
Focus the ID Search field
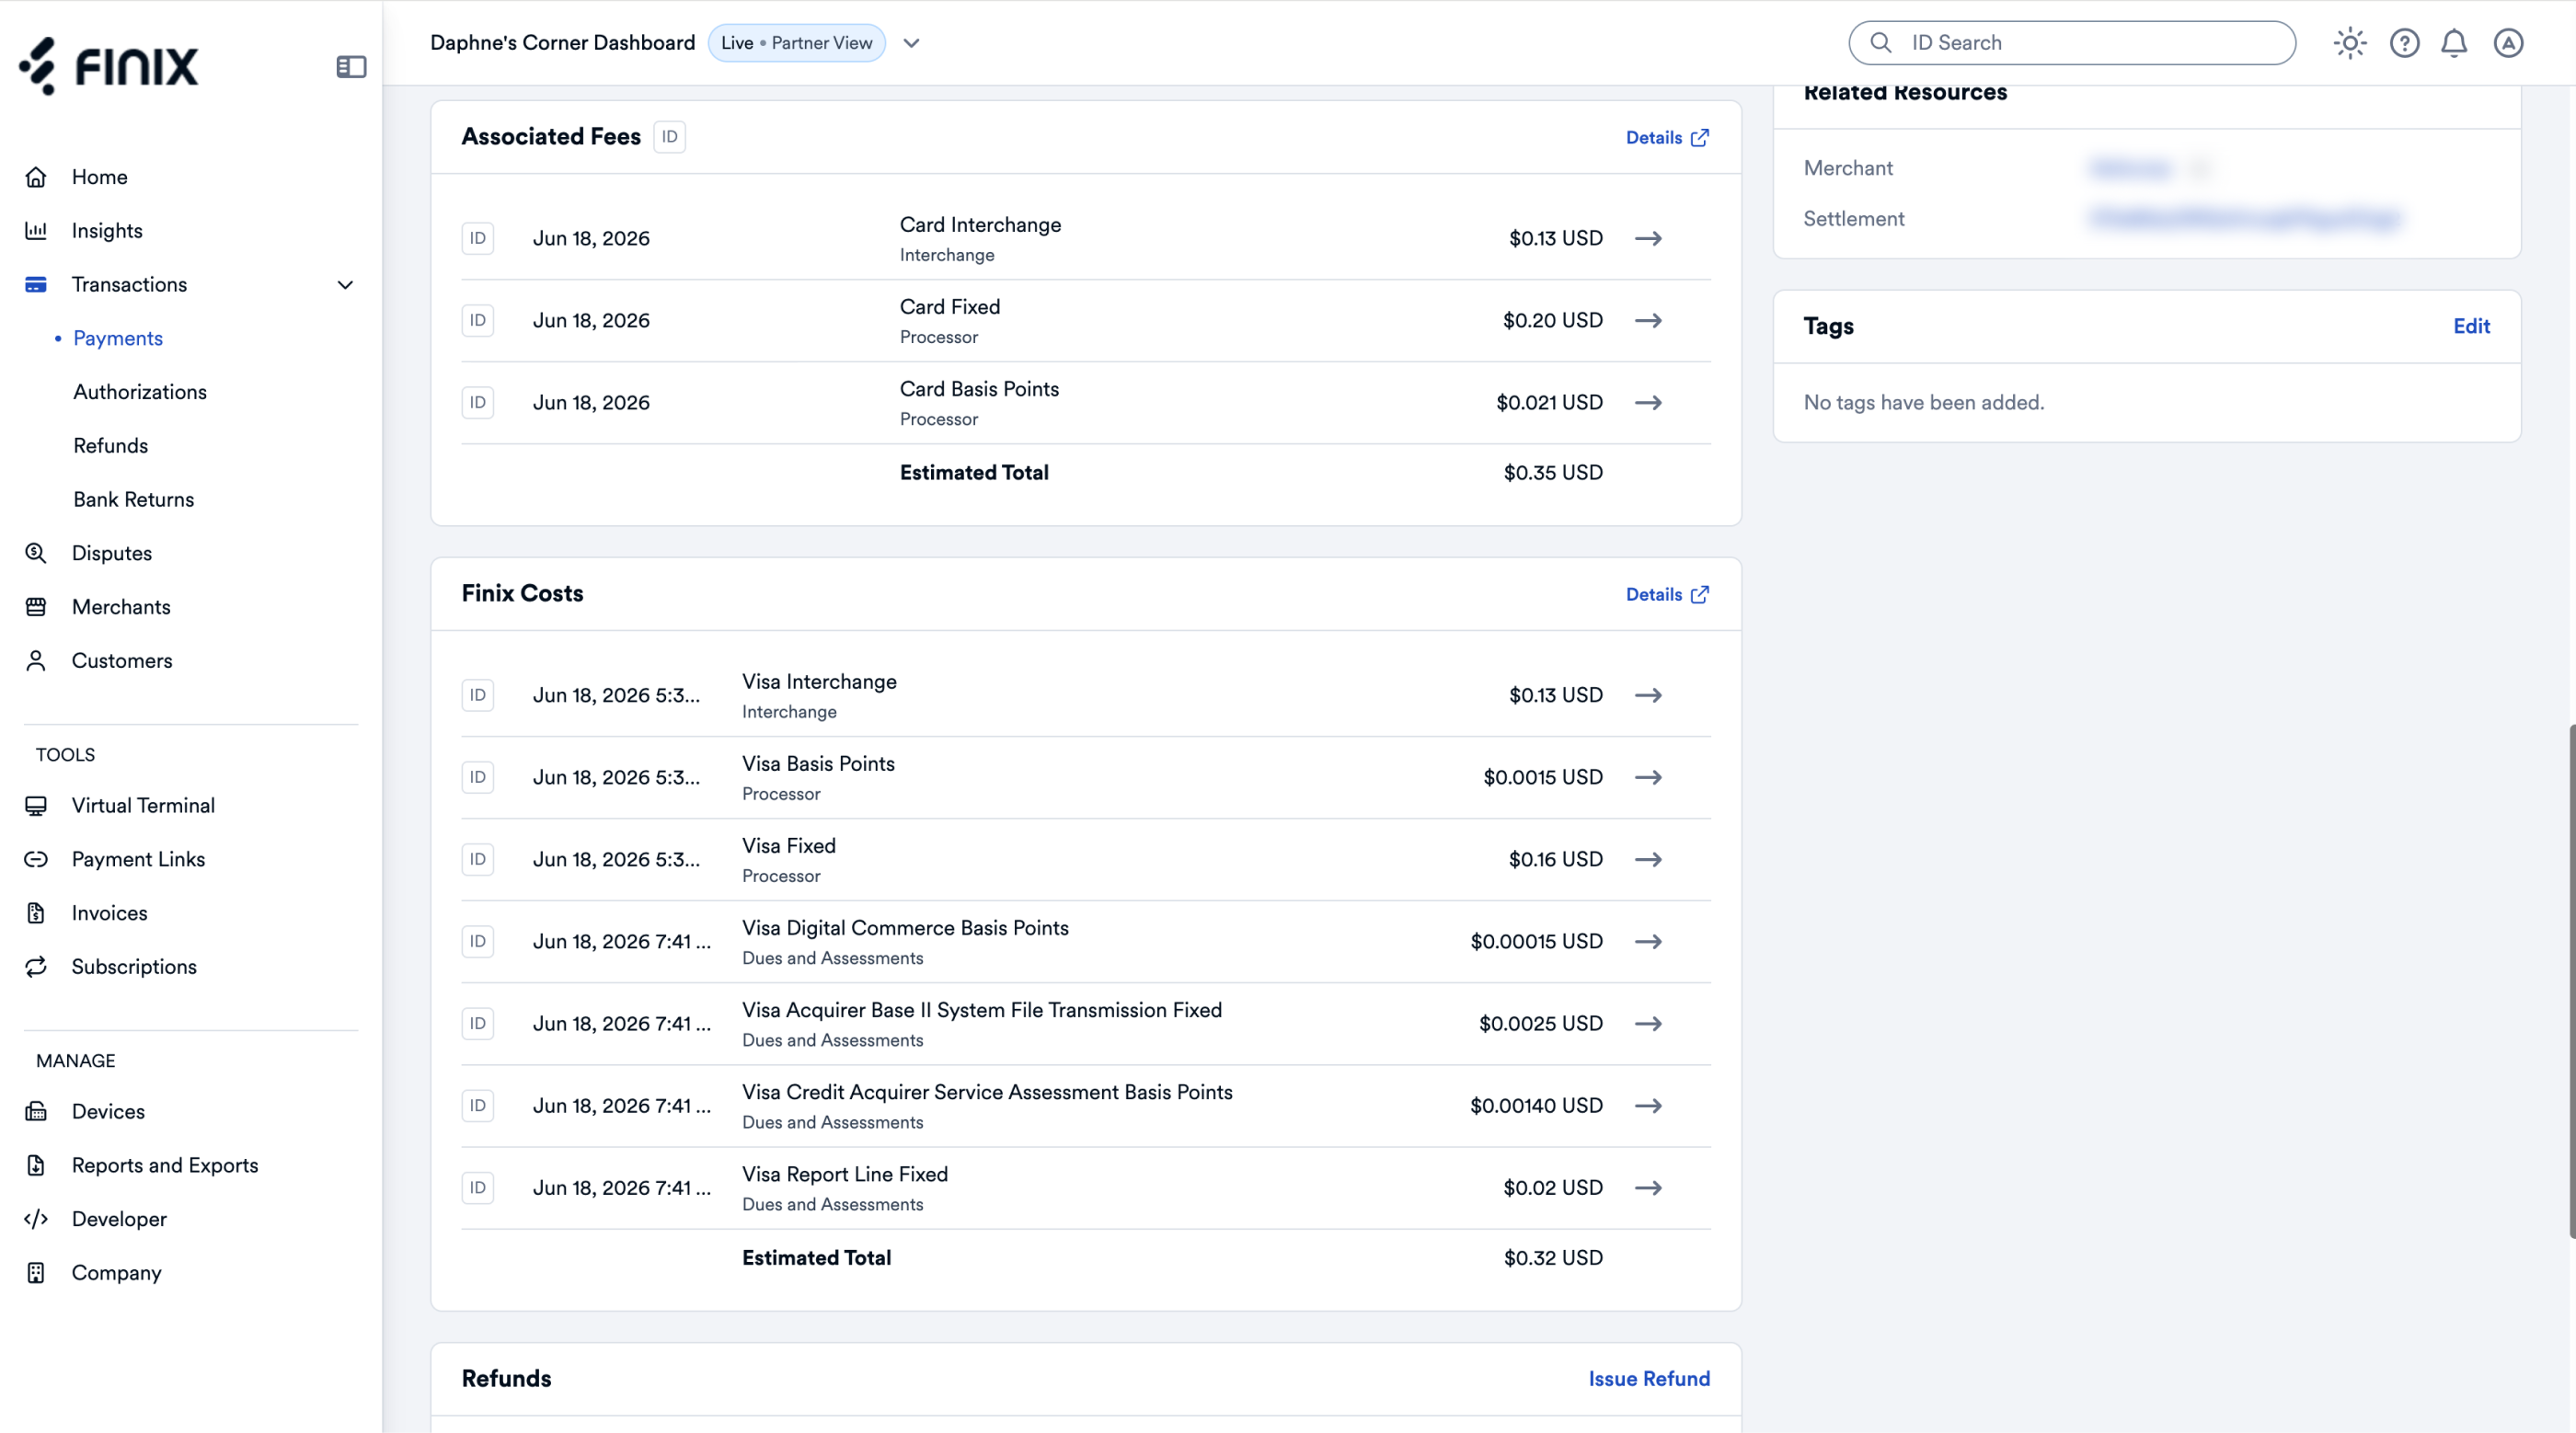tap(2072, 43)
